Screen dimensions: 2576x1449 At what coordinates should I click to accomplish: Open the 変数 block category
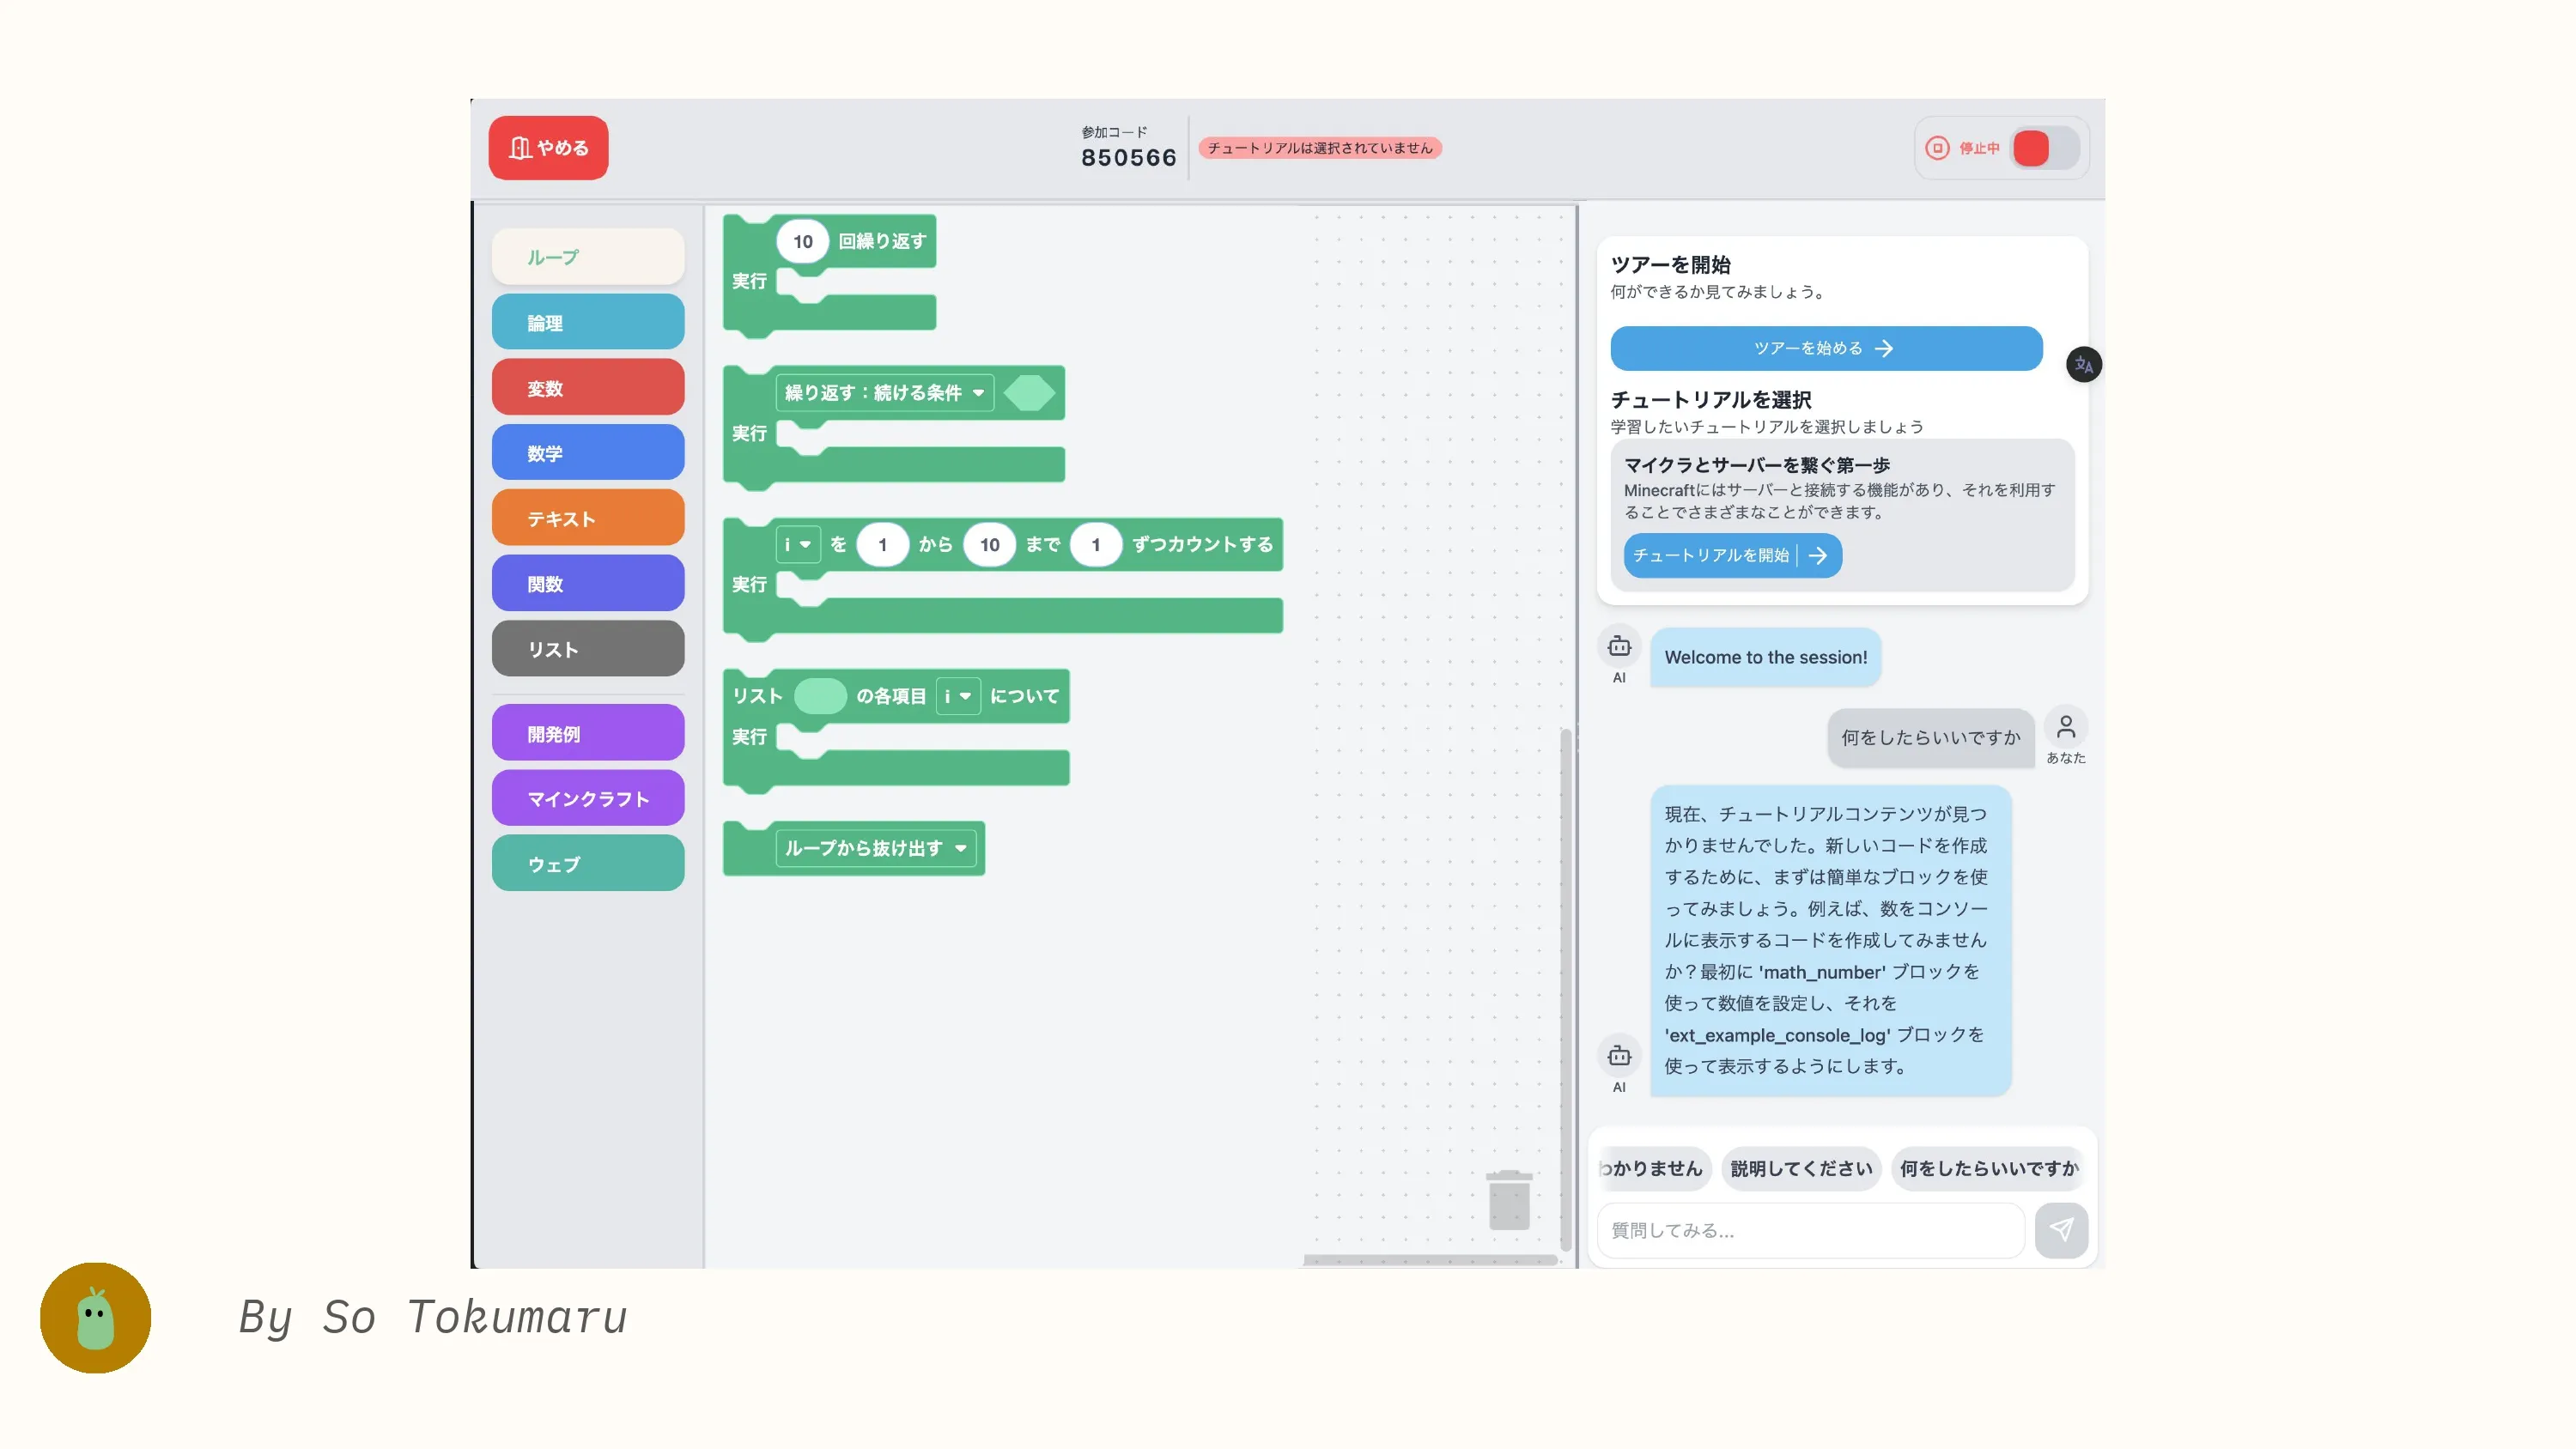coord(588,387)
